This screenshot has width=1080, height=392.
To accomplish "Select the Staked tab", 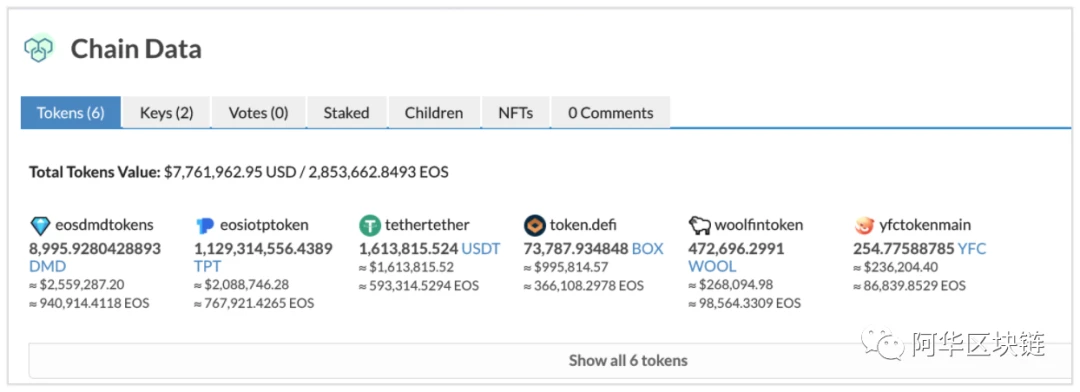I will (x=346, y=112).
